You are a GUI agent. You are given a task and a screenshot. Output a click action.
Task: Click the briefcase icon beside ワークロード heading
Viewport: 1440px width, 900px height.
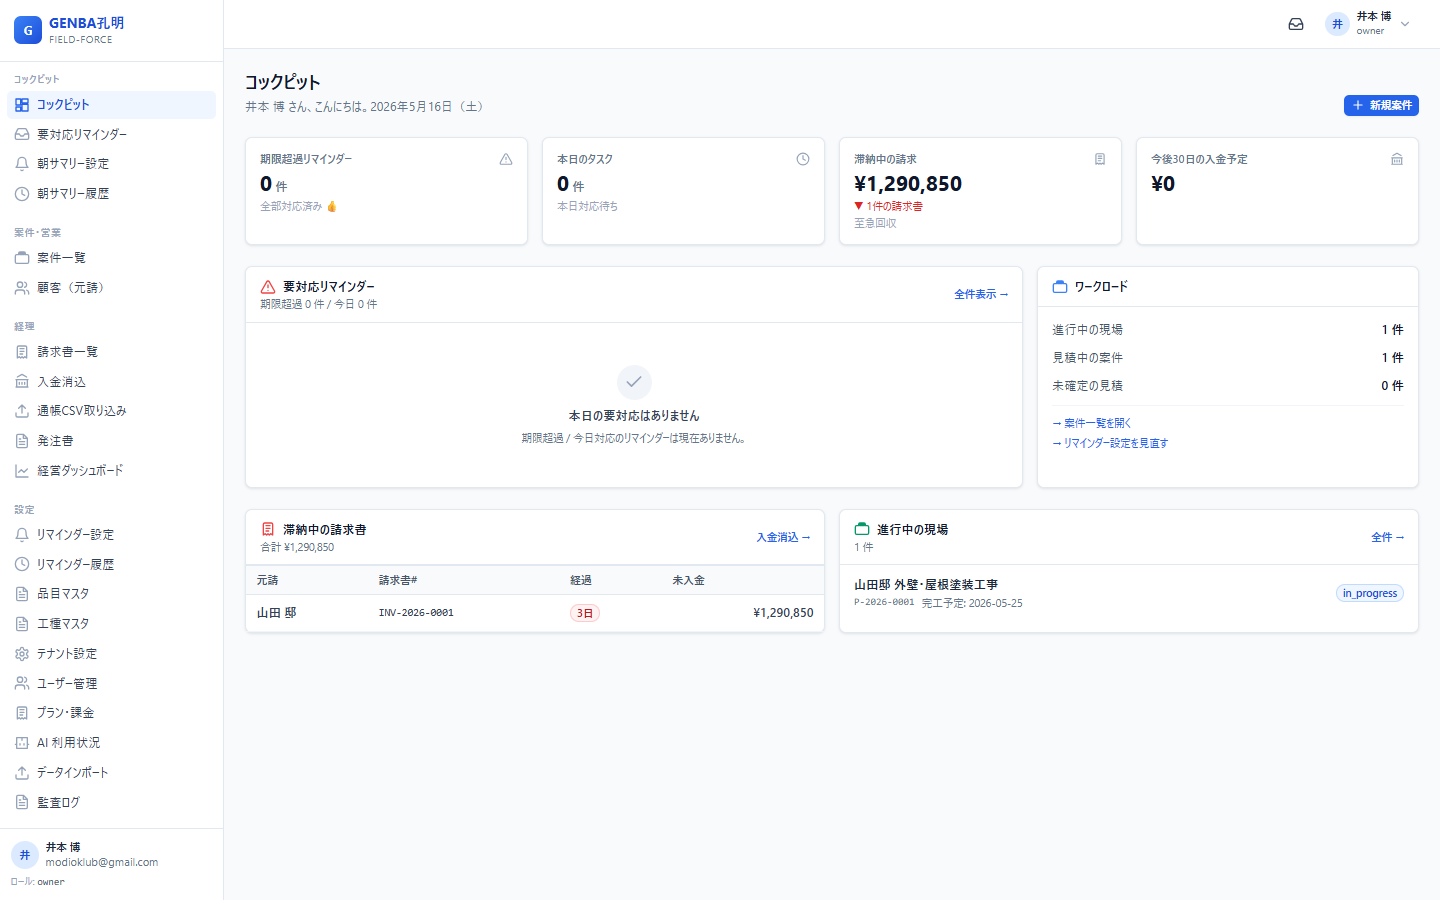pyautogui.click(x=1060, y=287)
